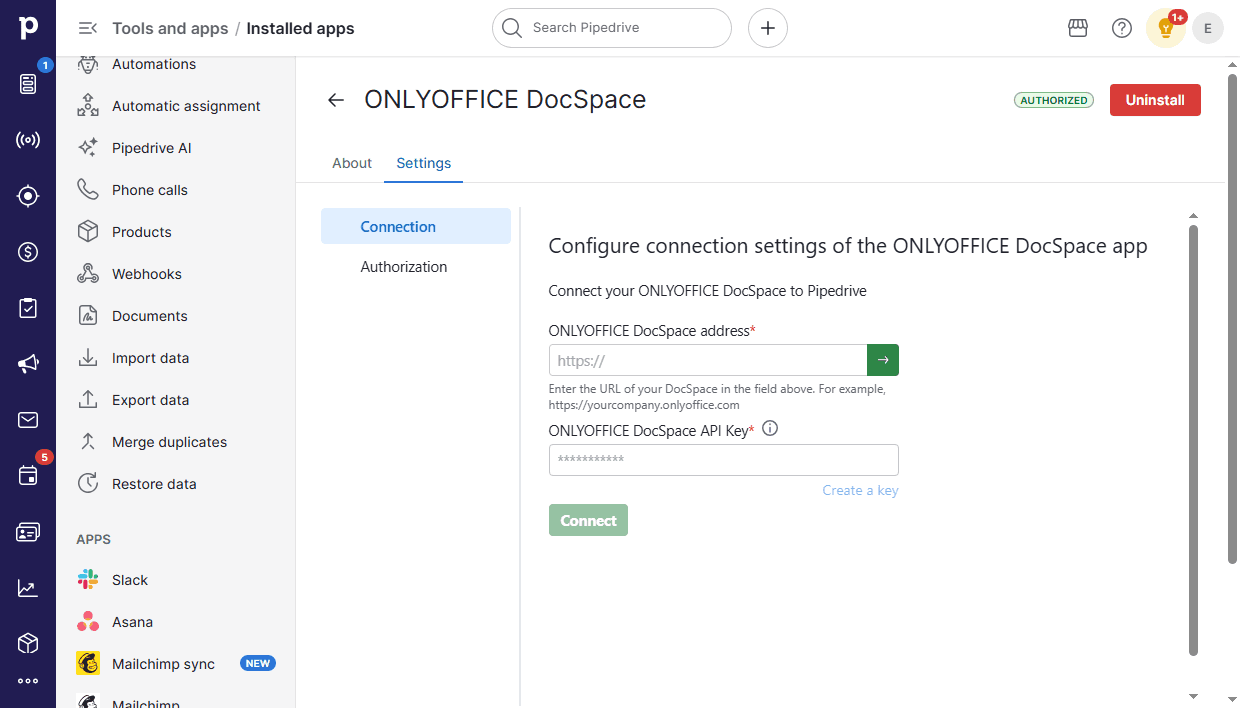Open Leads via the target icon

(x=28, y=196)
